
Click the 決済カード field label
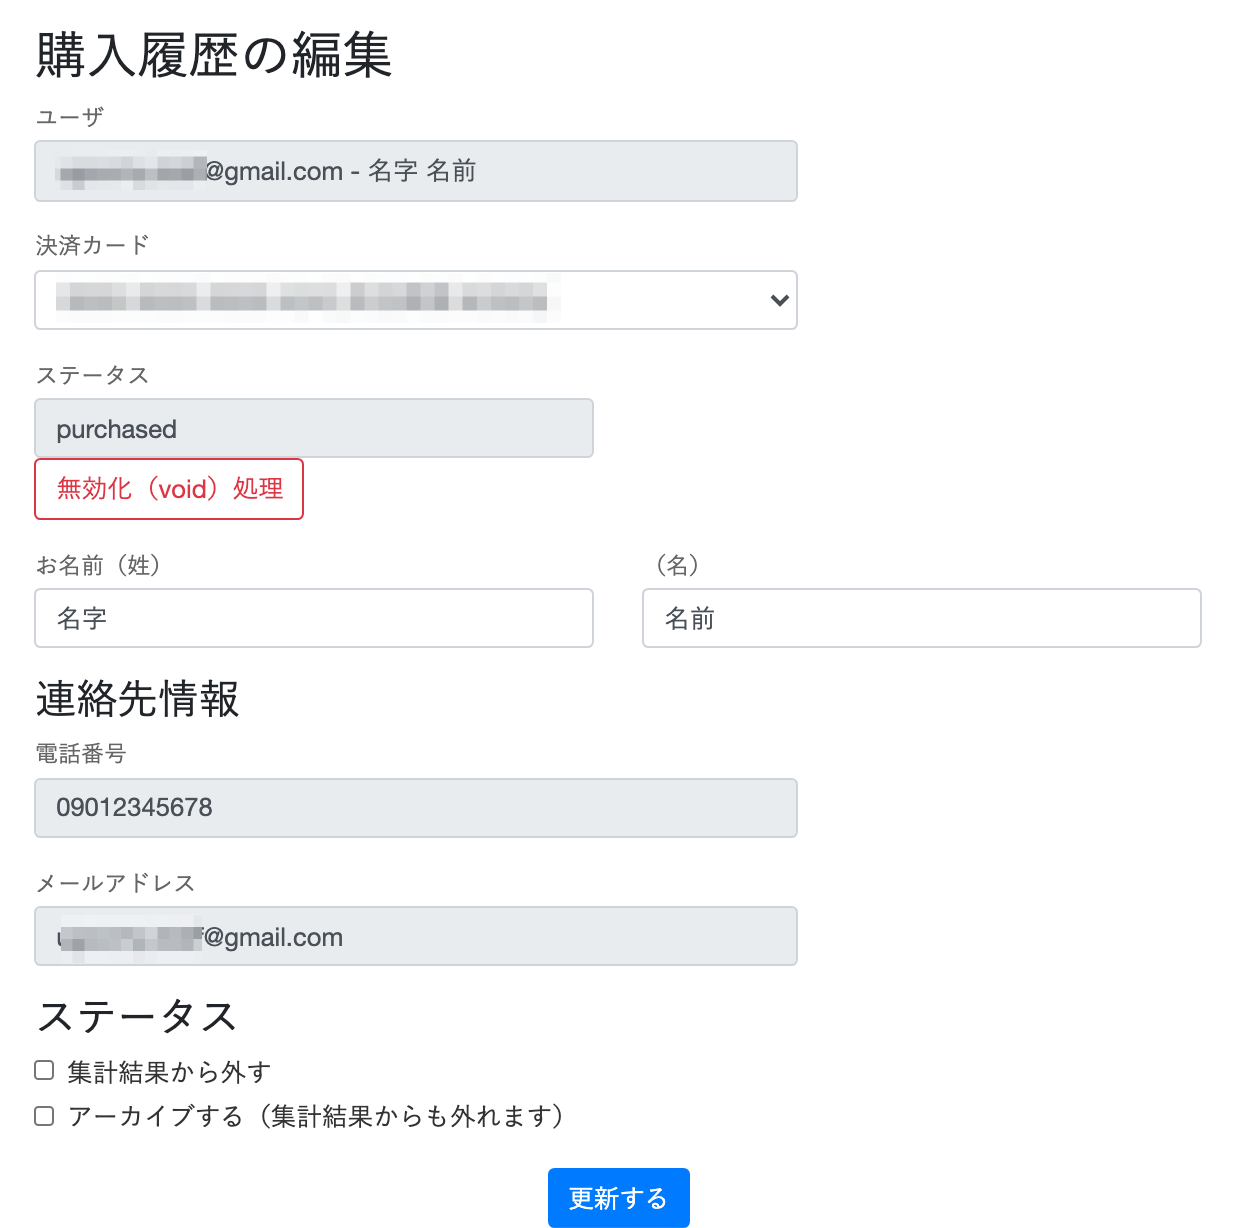(92, 245)
